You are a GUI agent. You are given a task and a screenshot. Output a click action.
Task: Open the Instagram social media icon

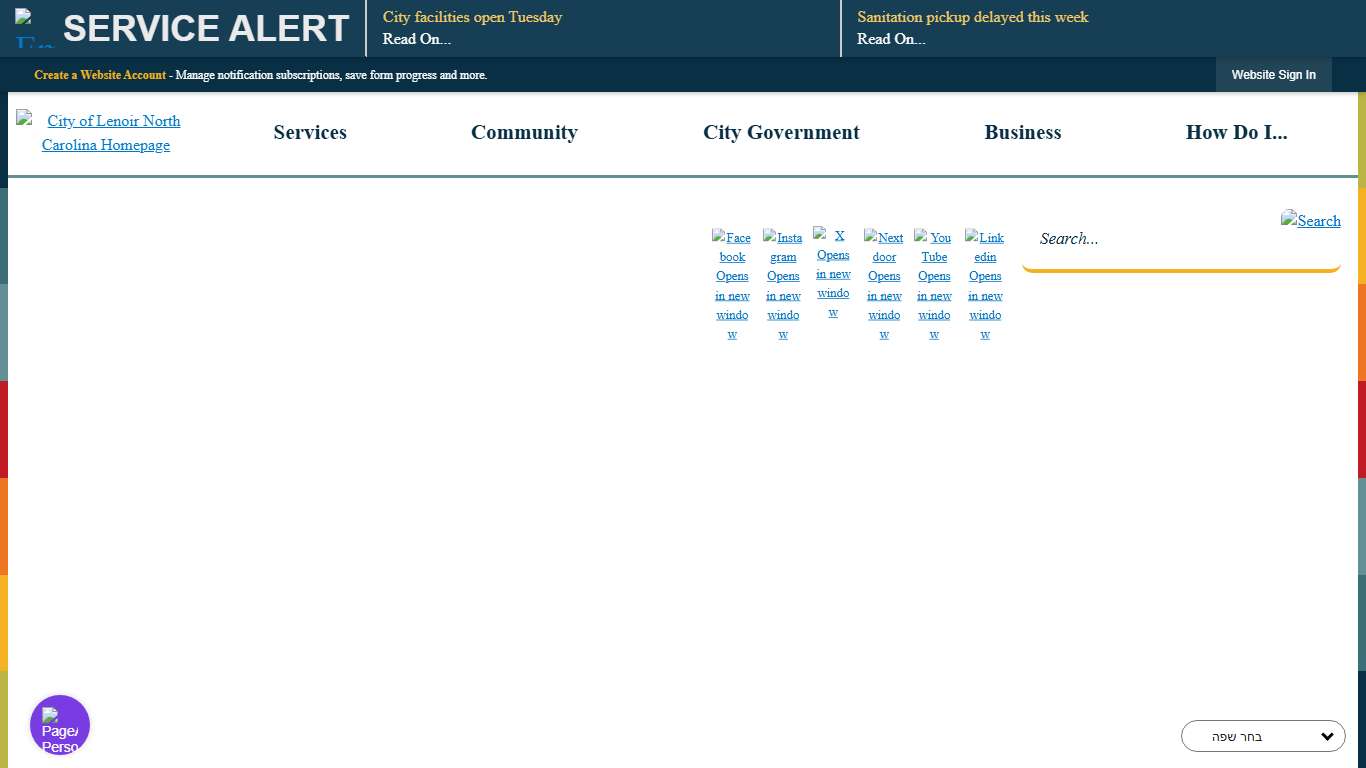[783, 285]
